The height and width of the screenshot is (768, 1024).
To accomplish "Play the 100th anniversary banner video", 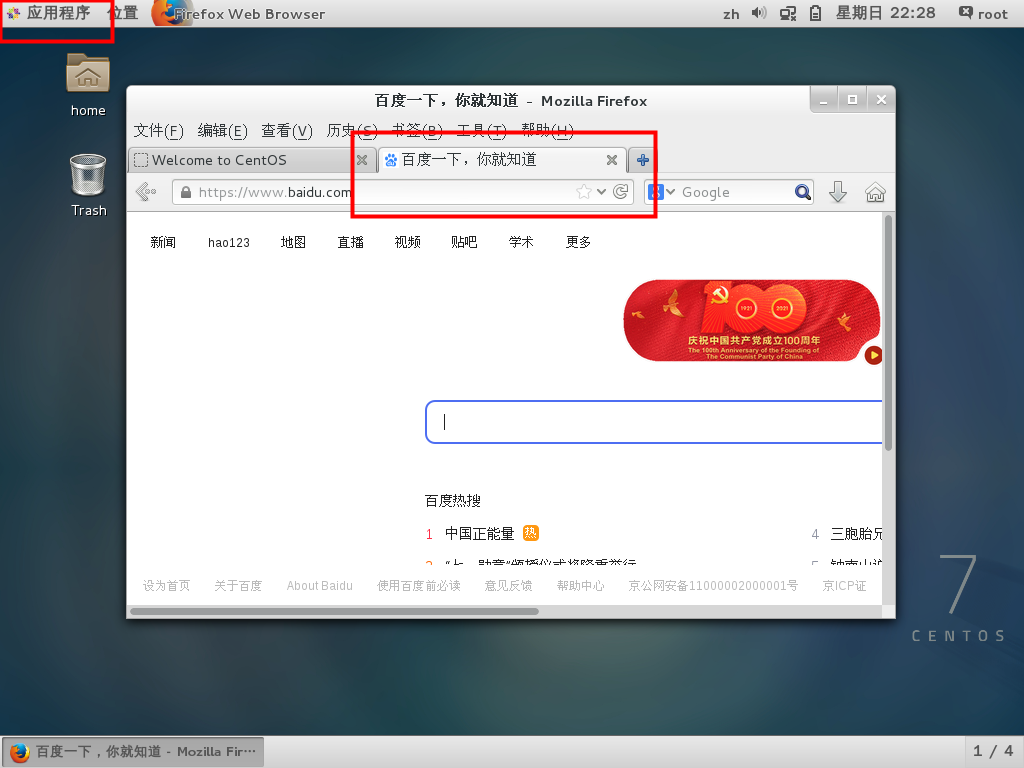I will [x=873, y=355].
